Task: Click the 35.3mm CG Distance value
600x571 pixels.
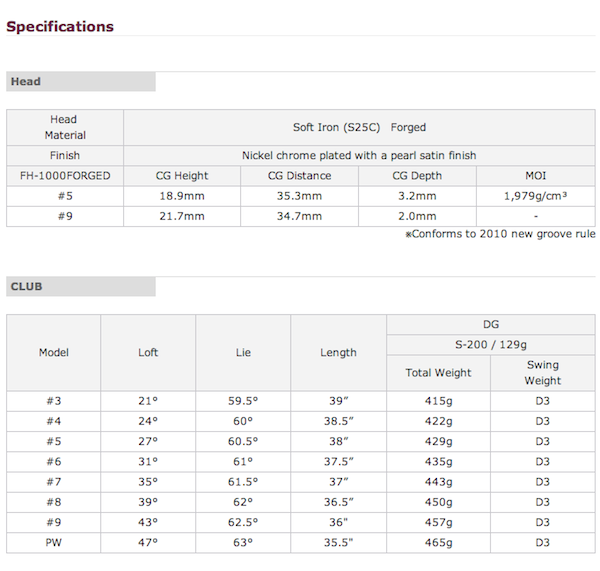Action: [300, 196]
